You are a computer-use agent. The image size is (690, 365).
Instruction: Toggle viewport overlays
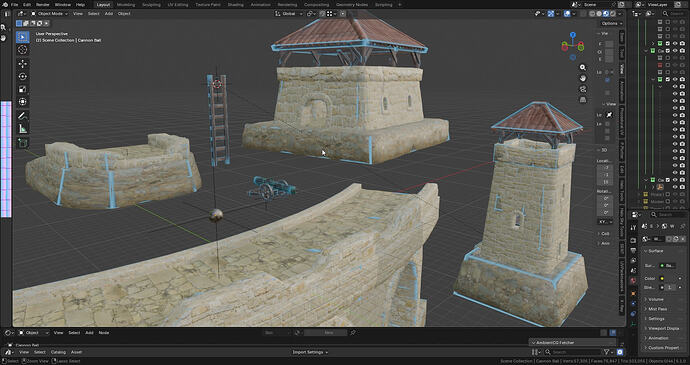pyautogui.click(x=567, y=14)
